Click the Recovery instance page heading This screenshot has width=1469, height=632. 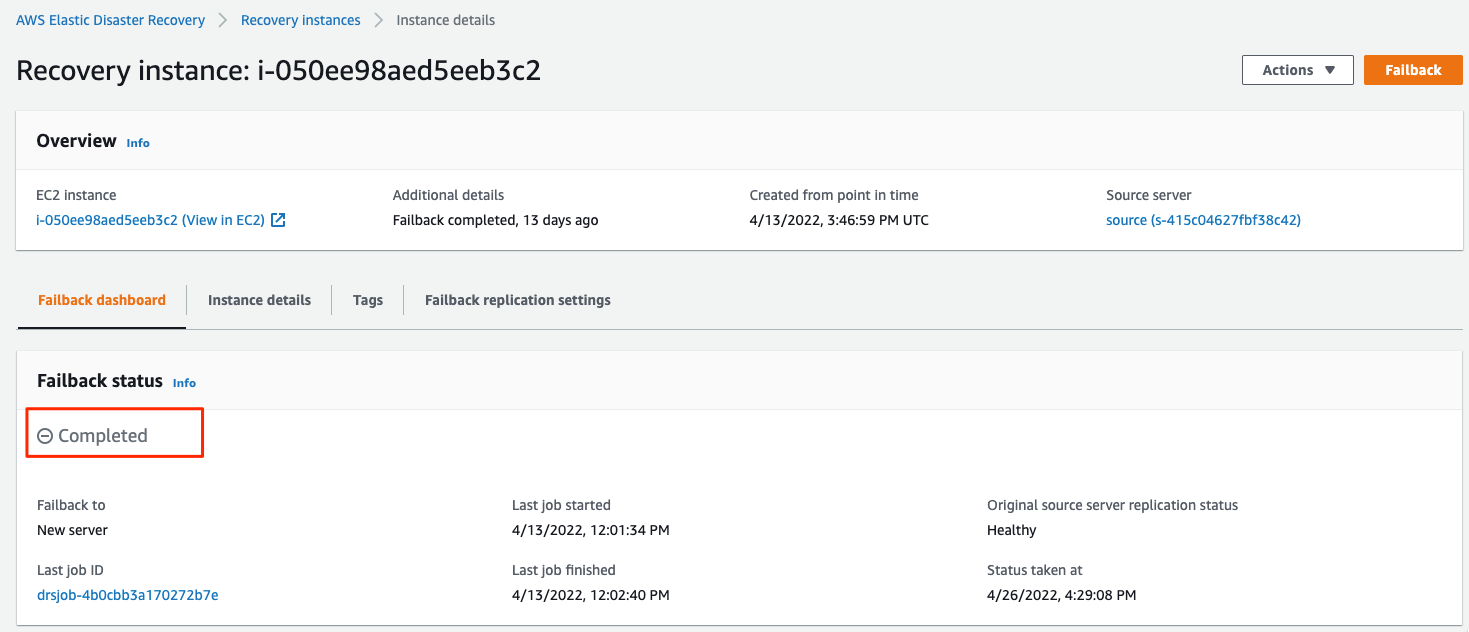[279, 71]
